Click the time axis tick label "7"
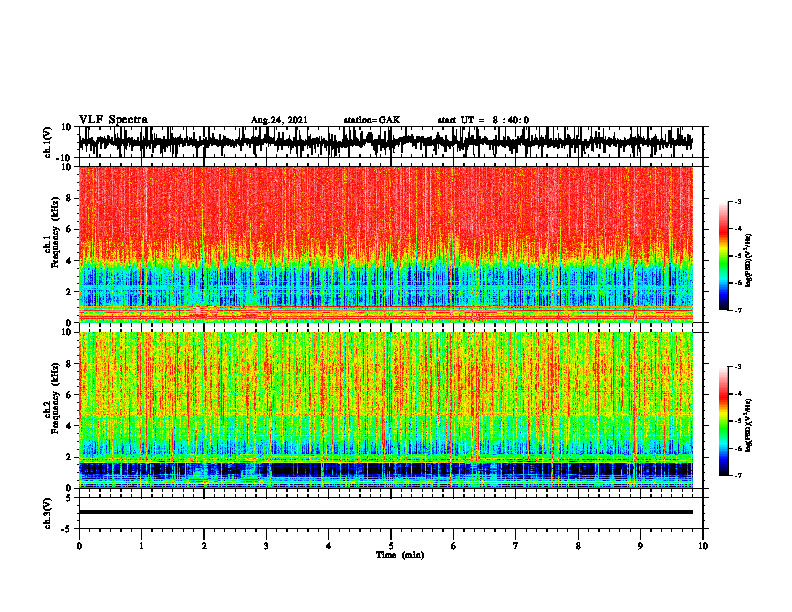792x612 pixels. [x=516, y=546]
